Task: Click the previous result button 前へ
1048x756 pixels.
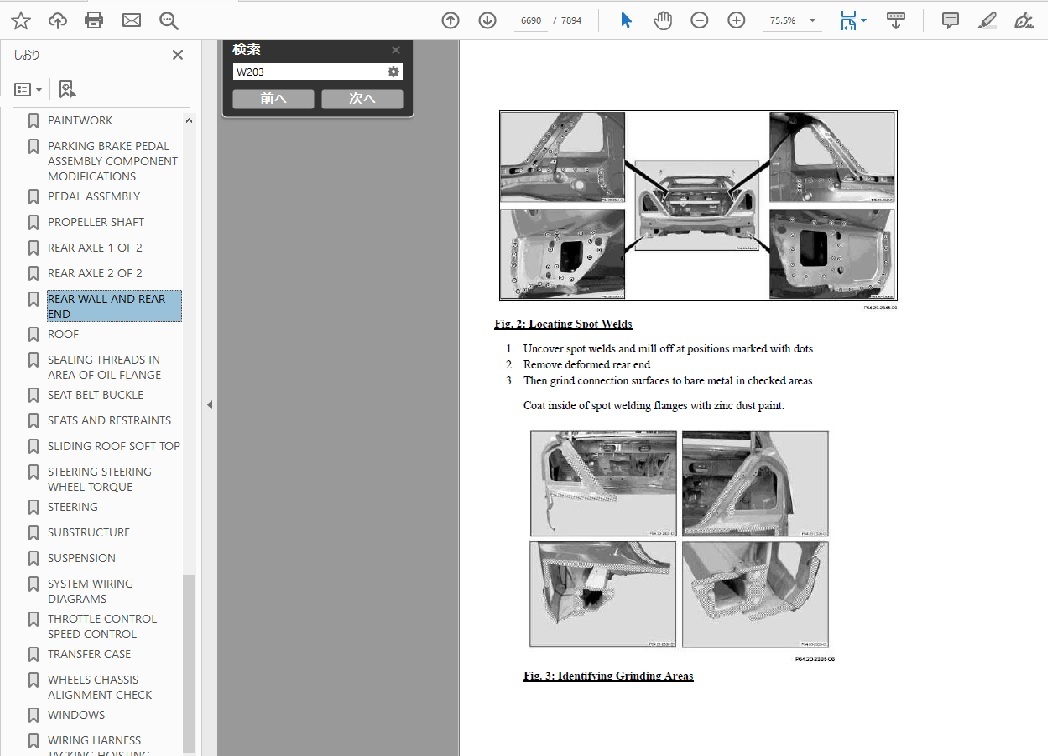Action: [273, 98]
